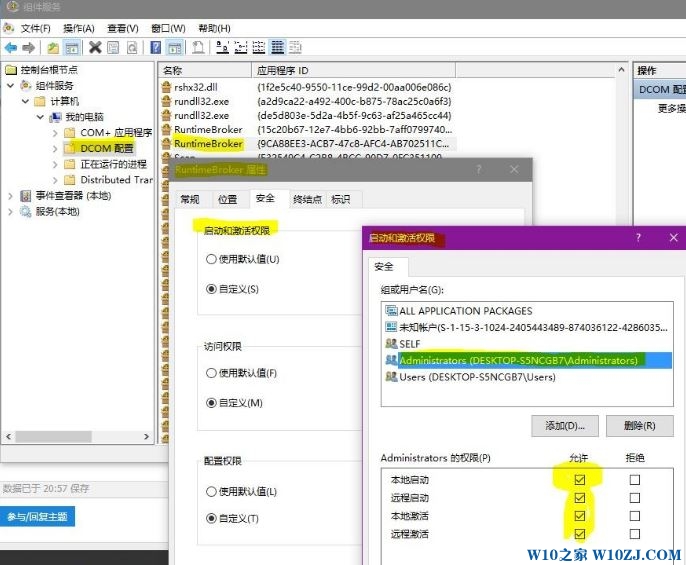
Task: Open the 帮助(H) menu
Action: [214, 28]
